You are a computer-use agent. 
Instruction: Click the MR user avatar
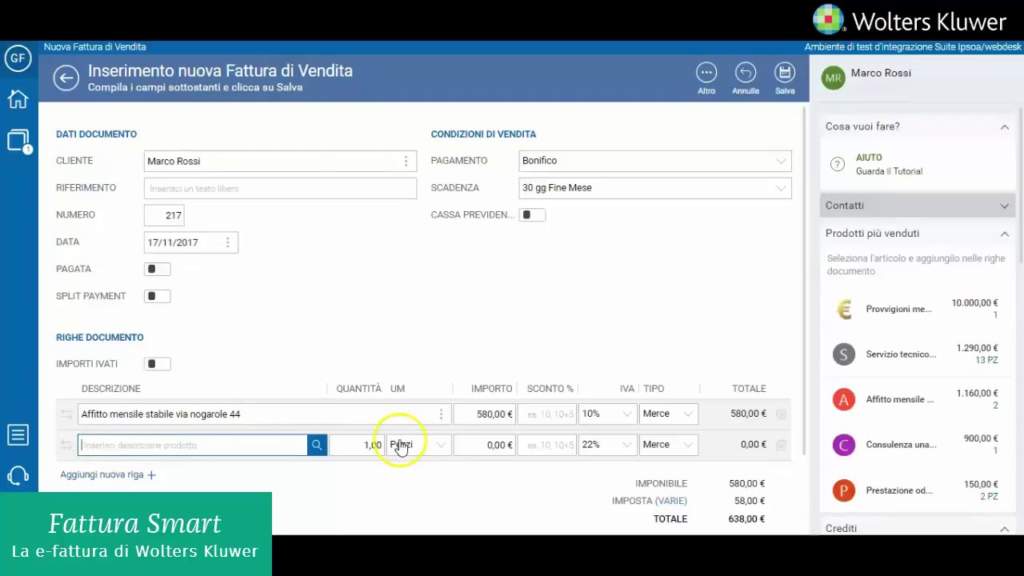(x=833, y=78)
